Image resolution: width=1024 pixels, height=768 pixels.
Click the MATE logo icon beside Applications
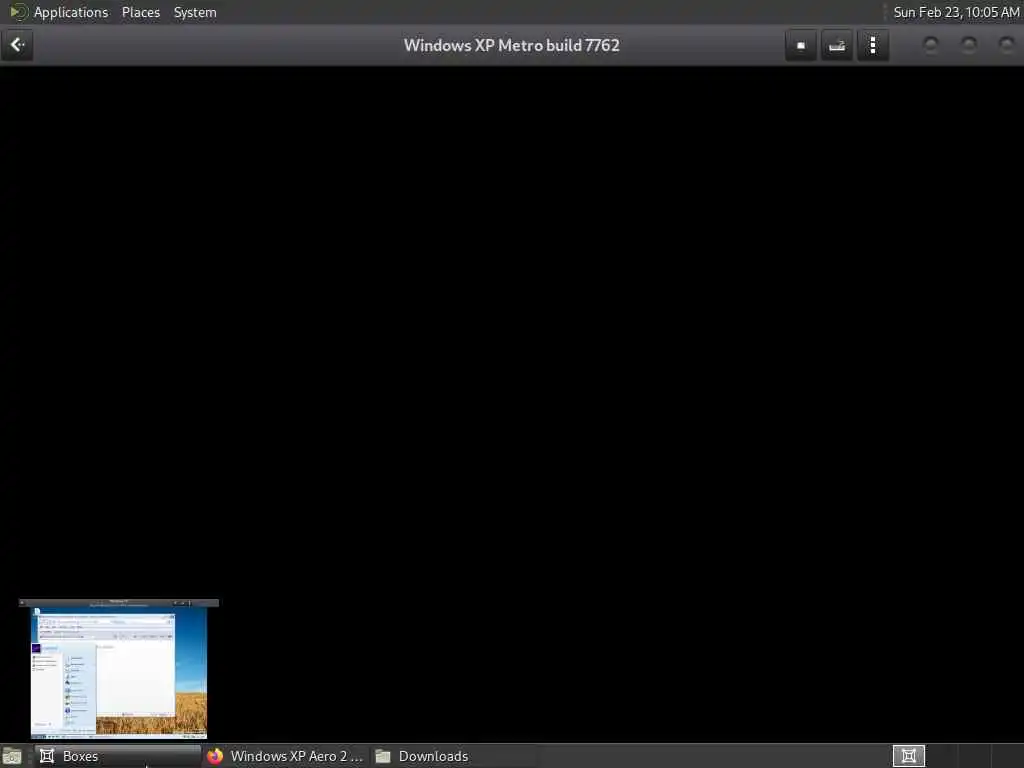click(18, 12)
